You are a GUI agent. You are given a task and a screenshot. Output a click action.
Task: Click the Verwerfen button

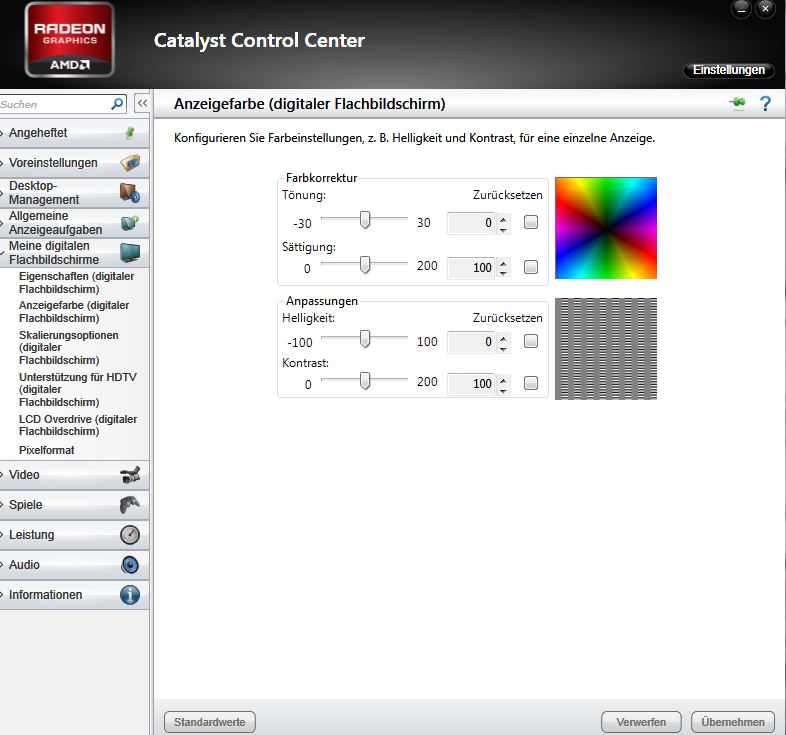point(641,722)
